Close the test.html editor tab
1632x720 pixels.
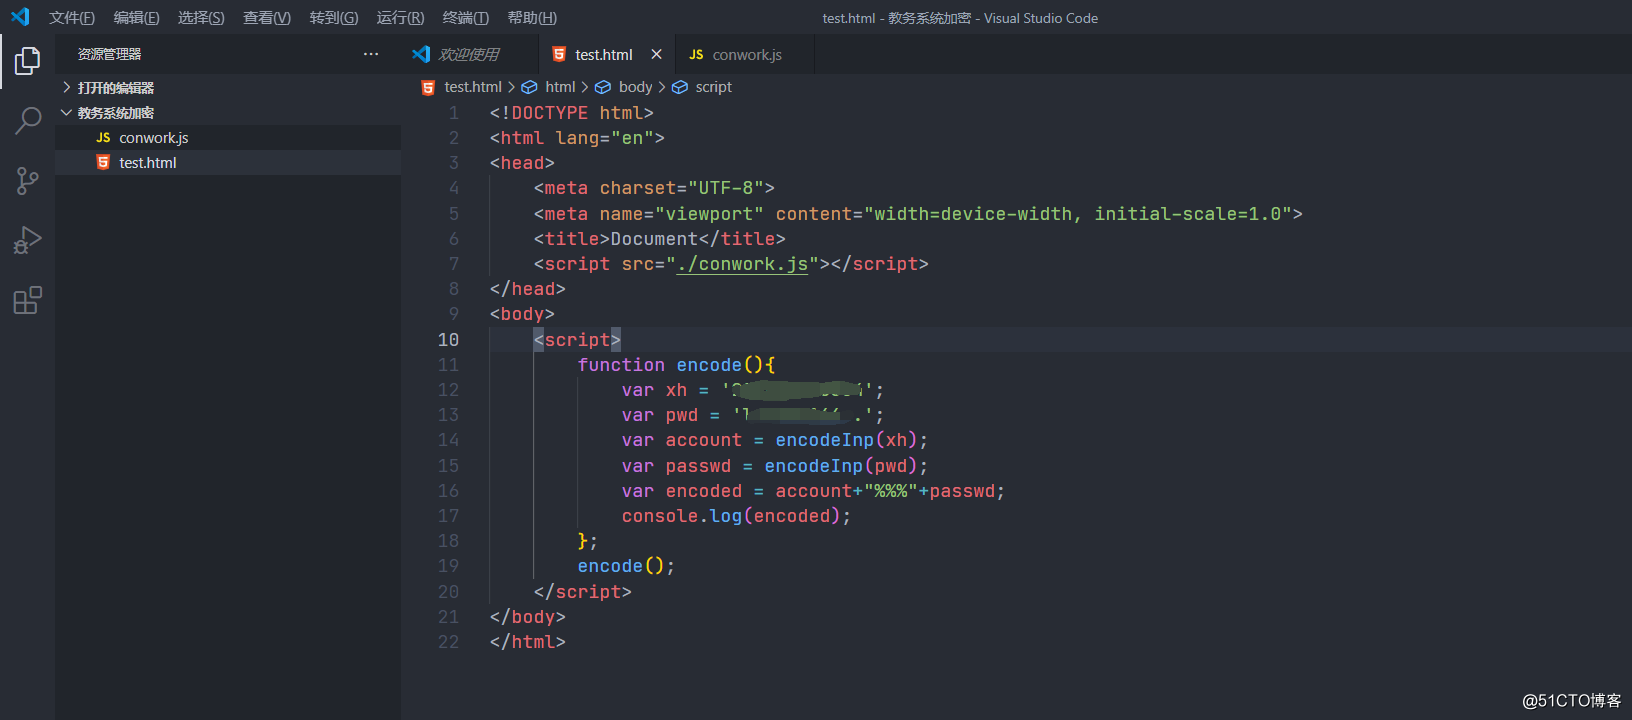click(x=656, y=54)
